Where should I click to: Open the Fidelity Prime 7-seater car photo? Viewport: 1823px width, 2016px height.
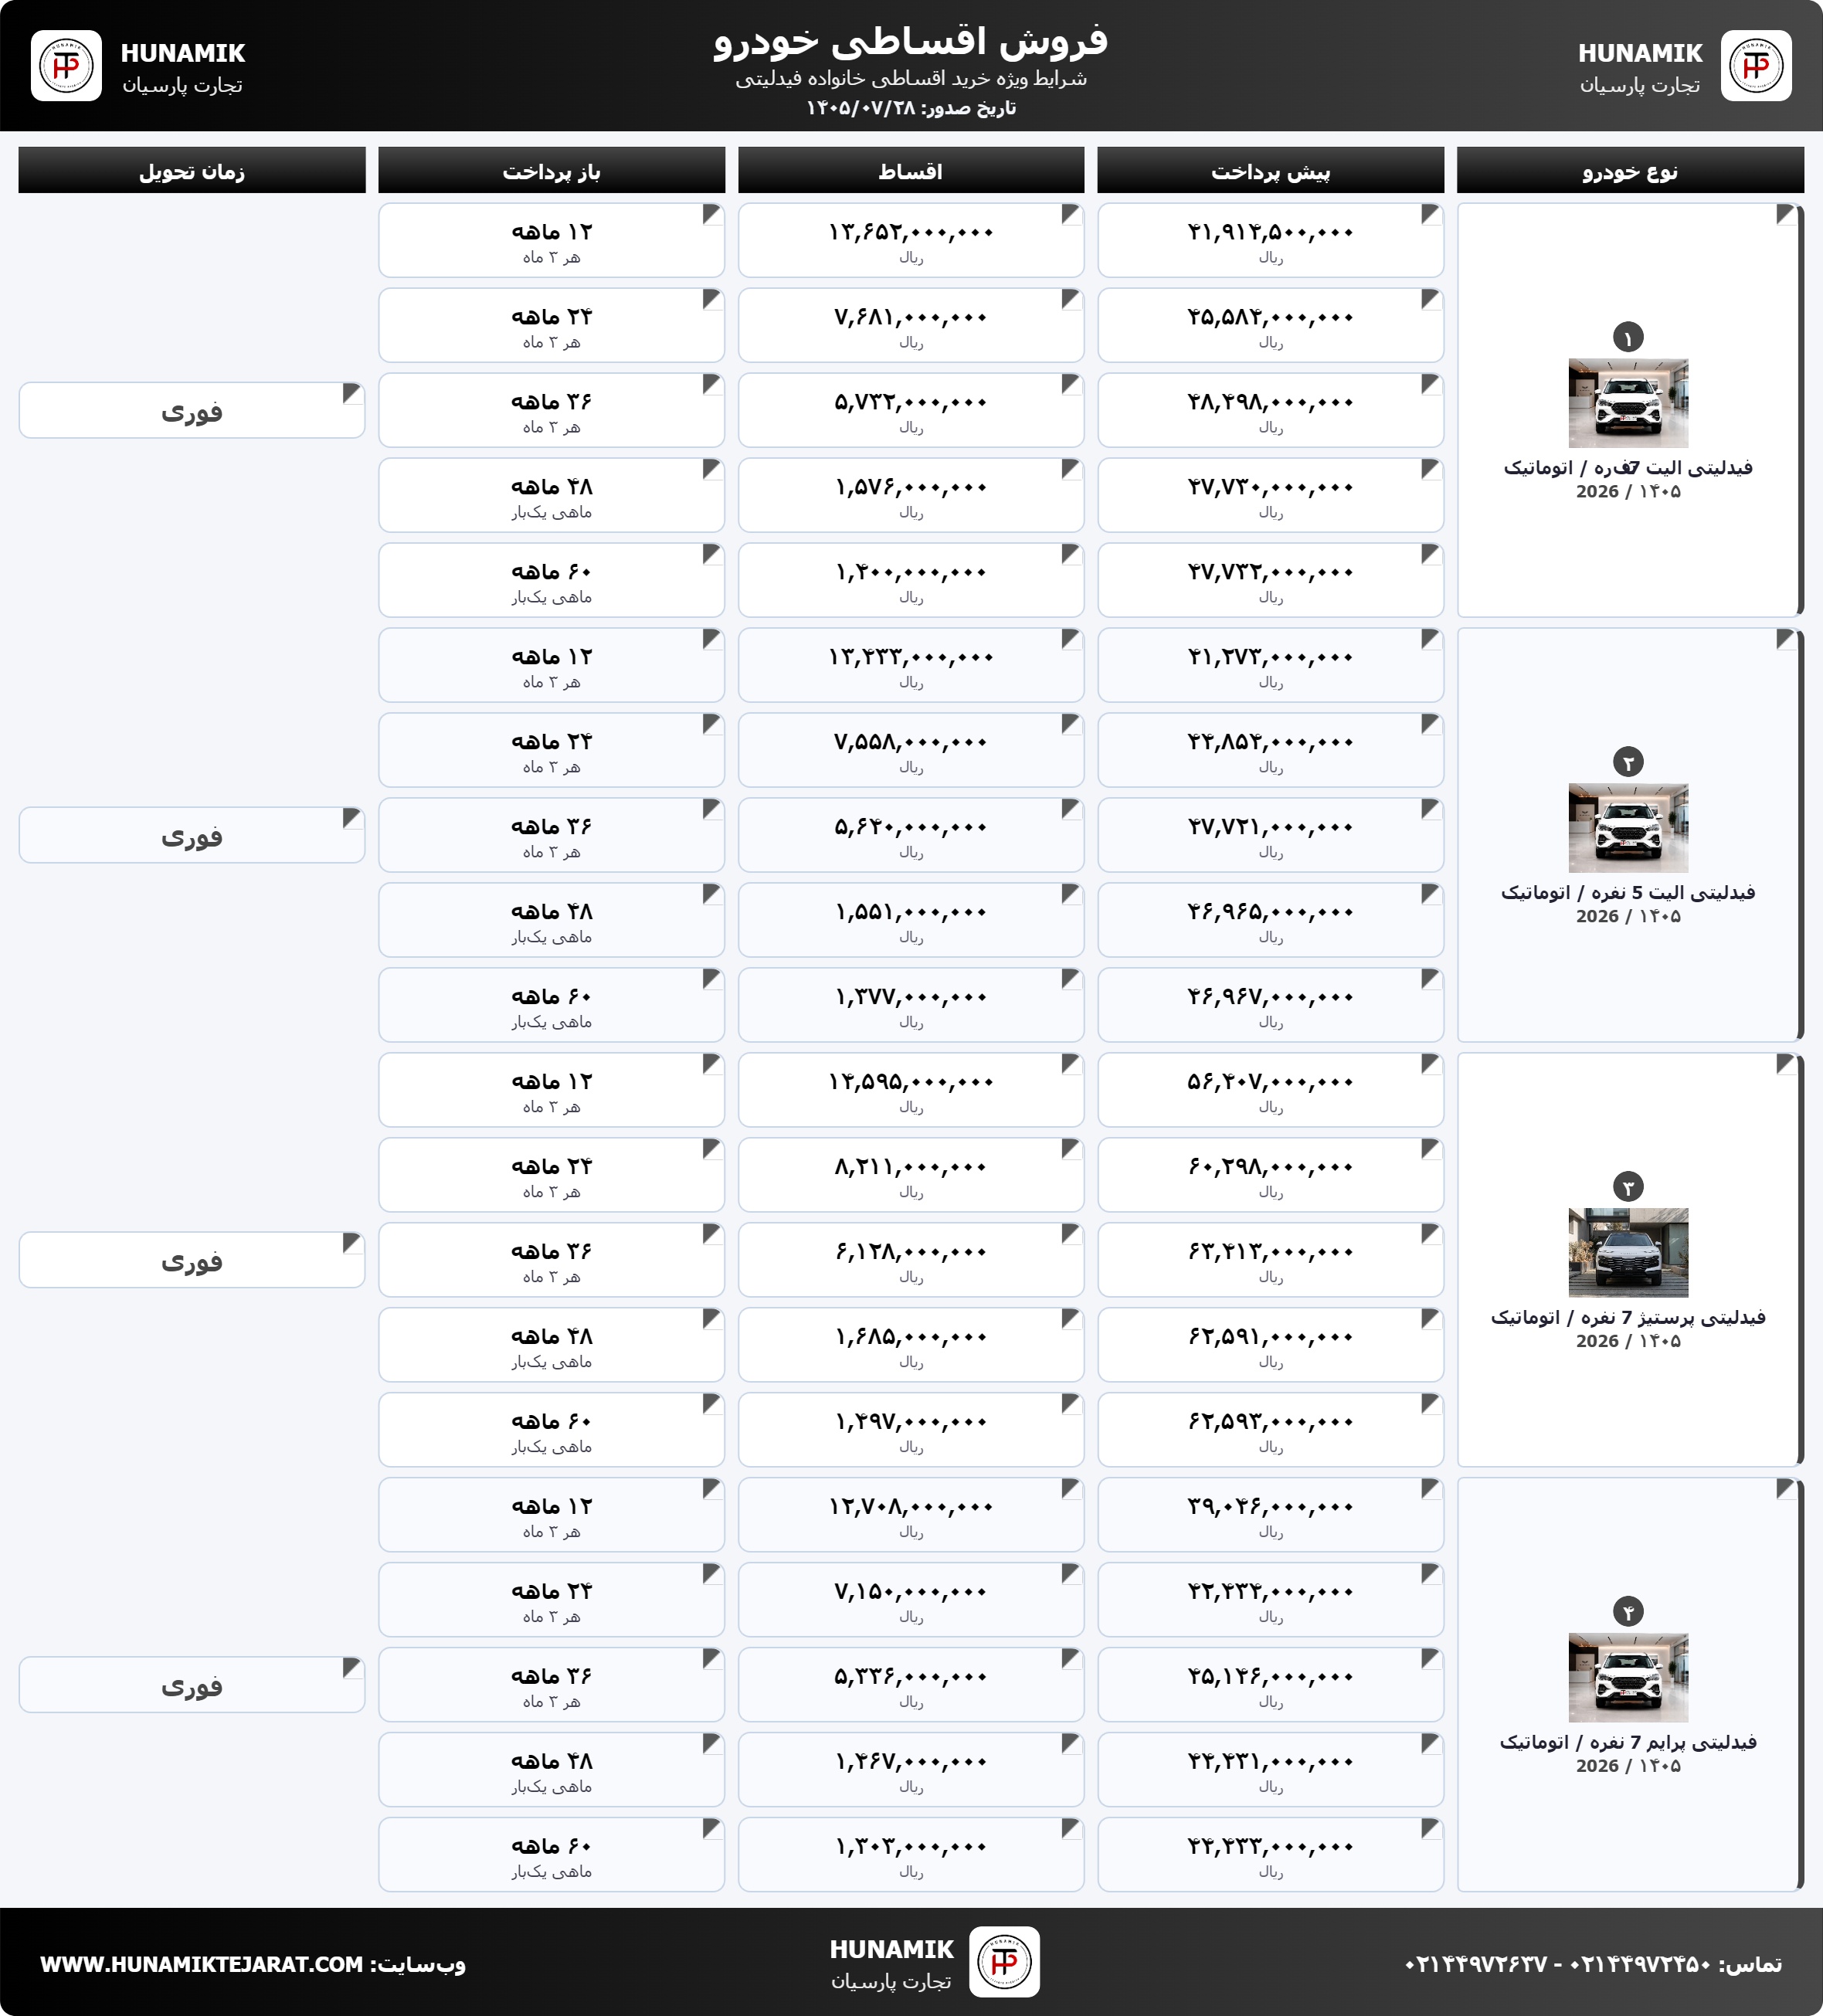coord(1628,1678)
